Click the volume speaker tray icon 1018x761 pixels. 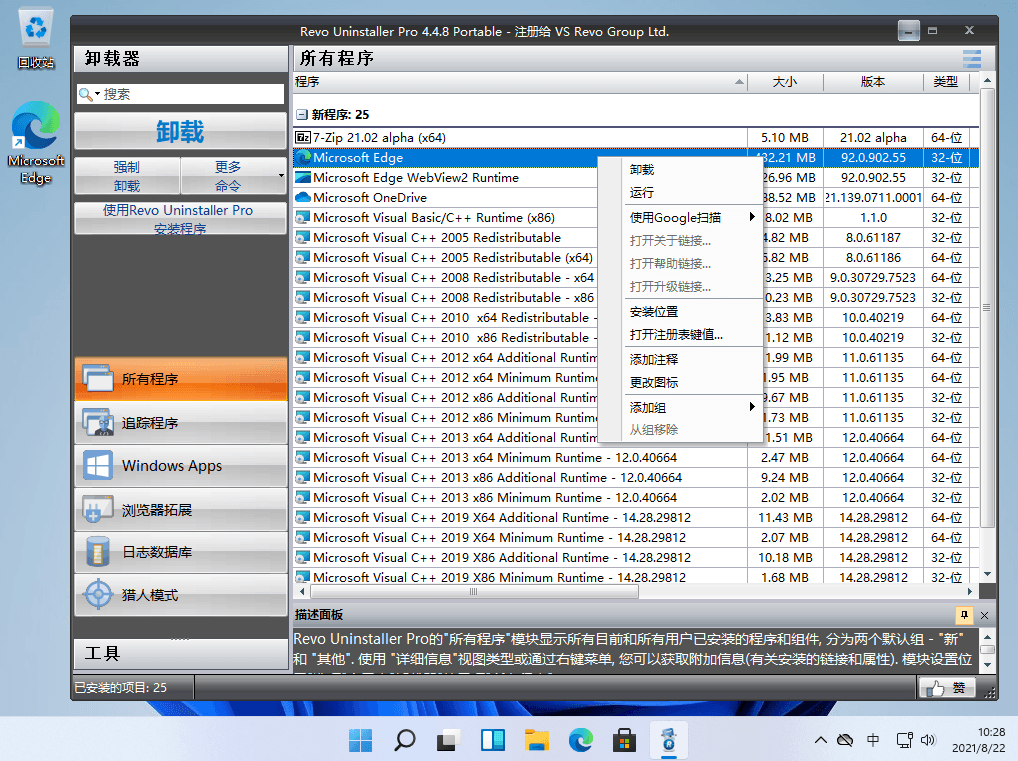pyautogui.click(x=928, y=740)
